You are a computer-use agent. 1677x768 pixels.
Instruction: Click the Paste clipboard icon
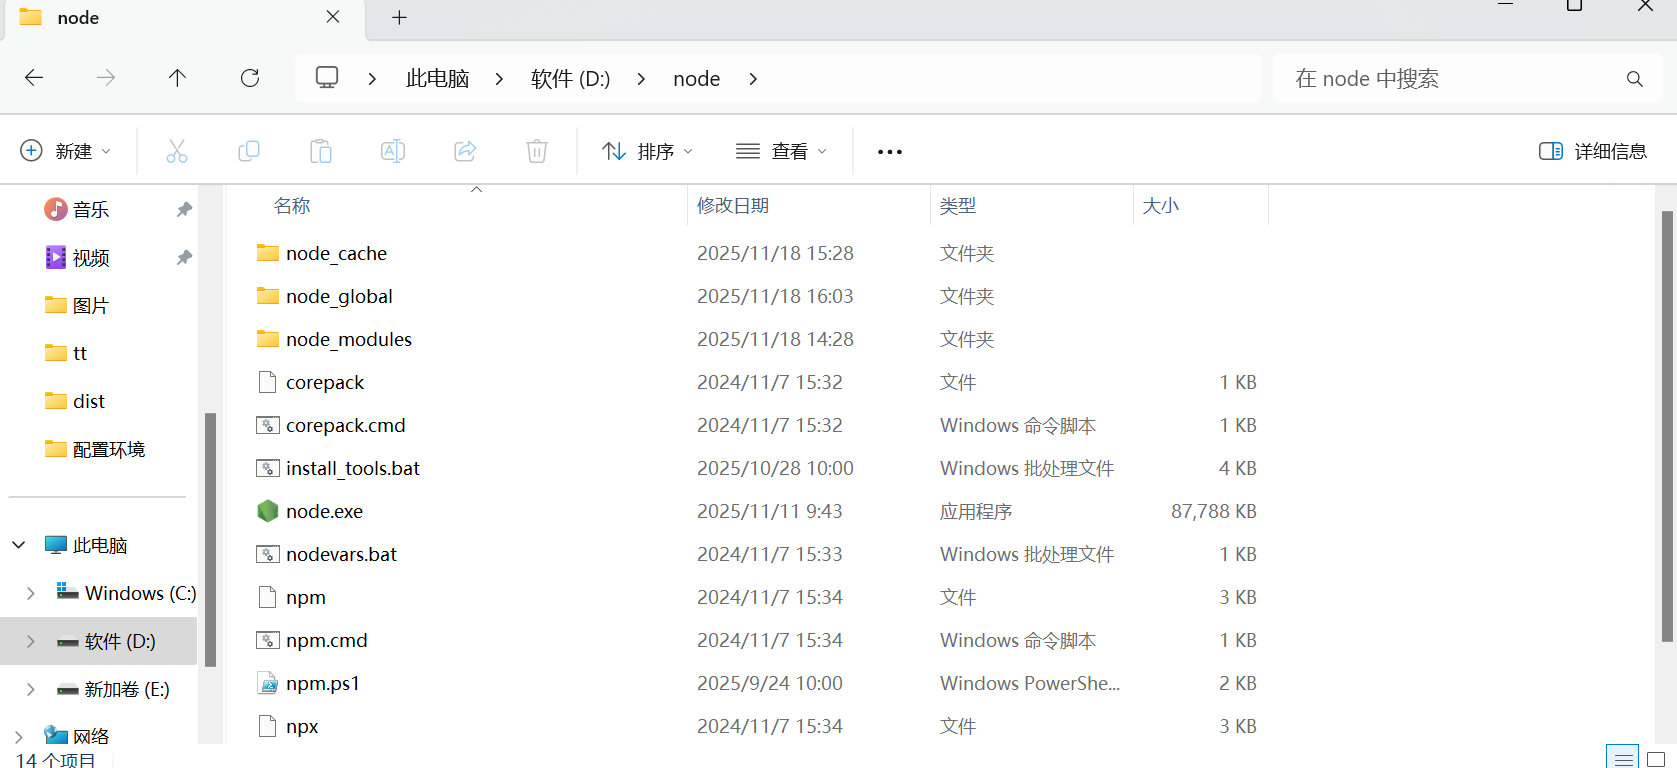click(x=321, y=151)
